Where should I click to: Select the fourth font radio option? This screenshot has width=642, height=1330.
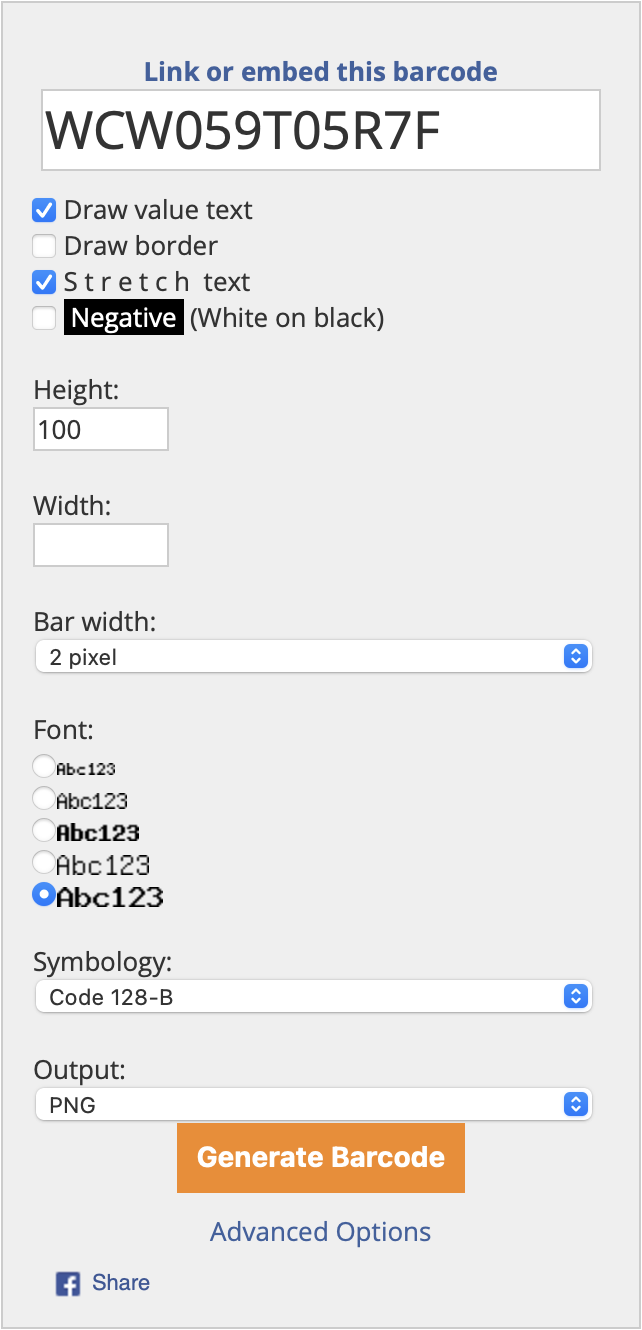coord(44,862)
